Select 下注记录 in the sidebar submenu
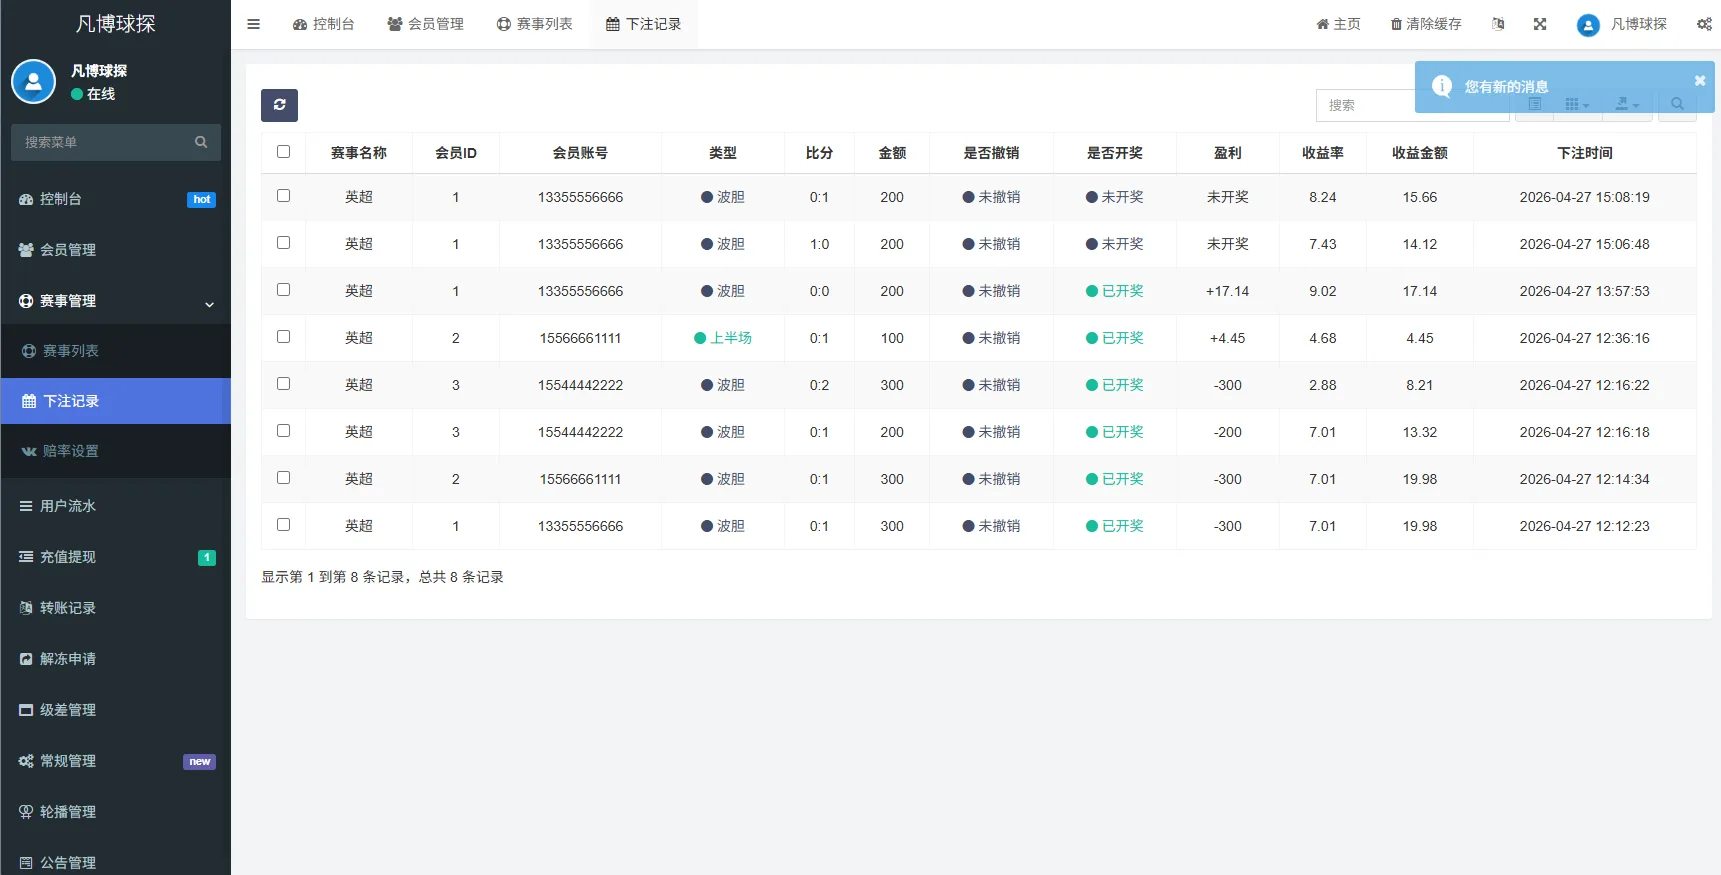Image resolution: width=1721 pixels, height=875 pixels. click(x=116, y=401)
